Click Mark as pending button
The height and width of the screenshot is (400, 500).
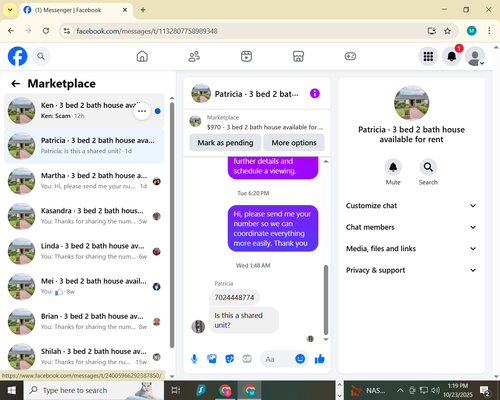click(x=225, y=143)
